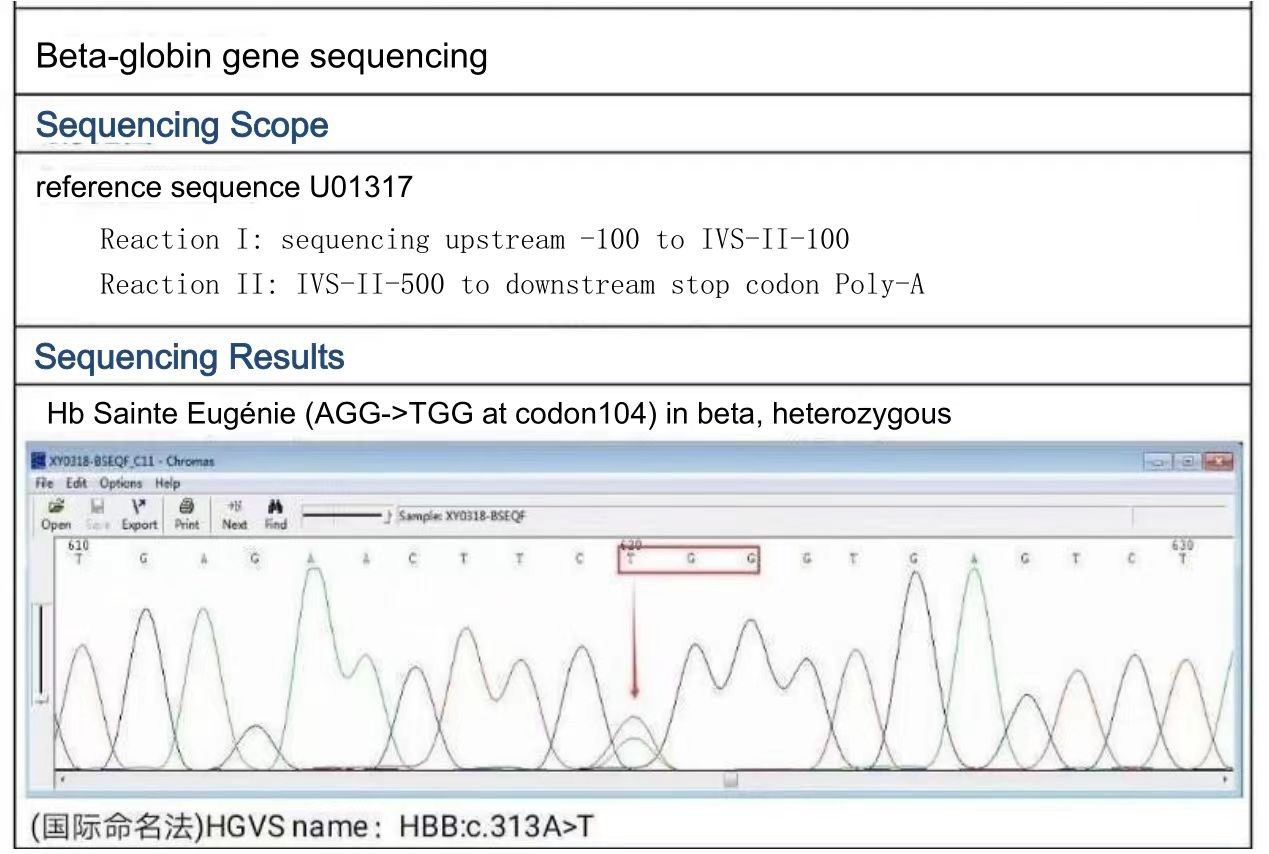Click the right scroll arrow under the chromatogram
The image size is (1269, 854).
pos(1227,778)
